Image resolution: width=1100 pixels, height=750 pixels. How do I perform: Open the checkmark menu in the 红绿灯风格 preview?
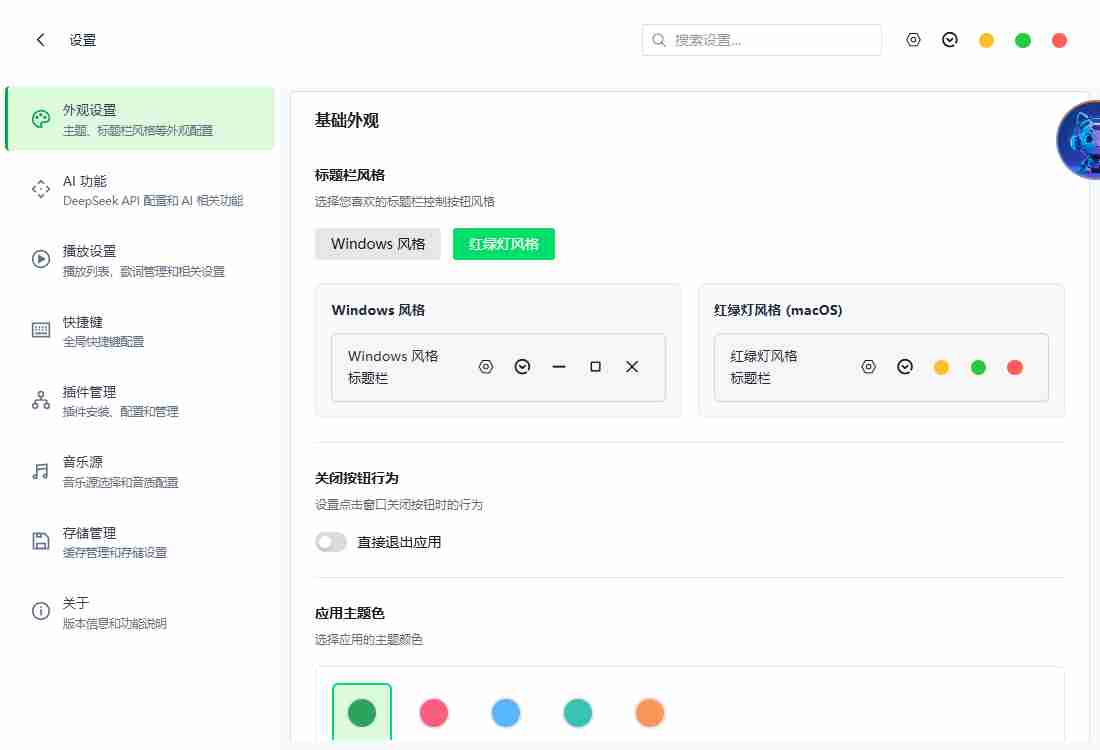[x=905, y=366]
